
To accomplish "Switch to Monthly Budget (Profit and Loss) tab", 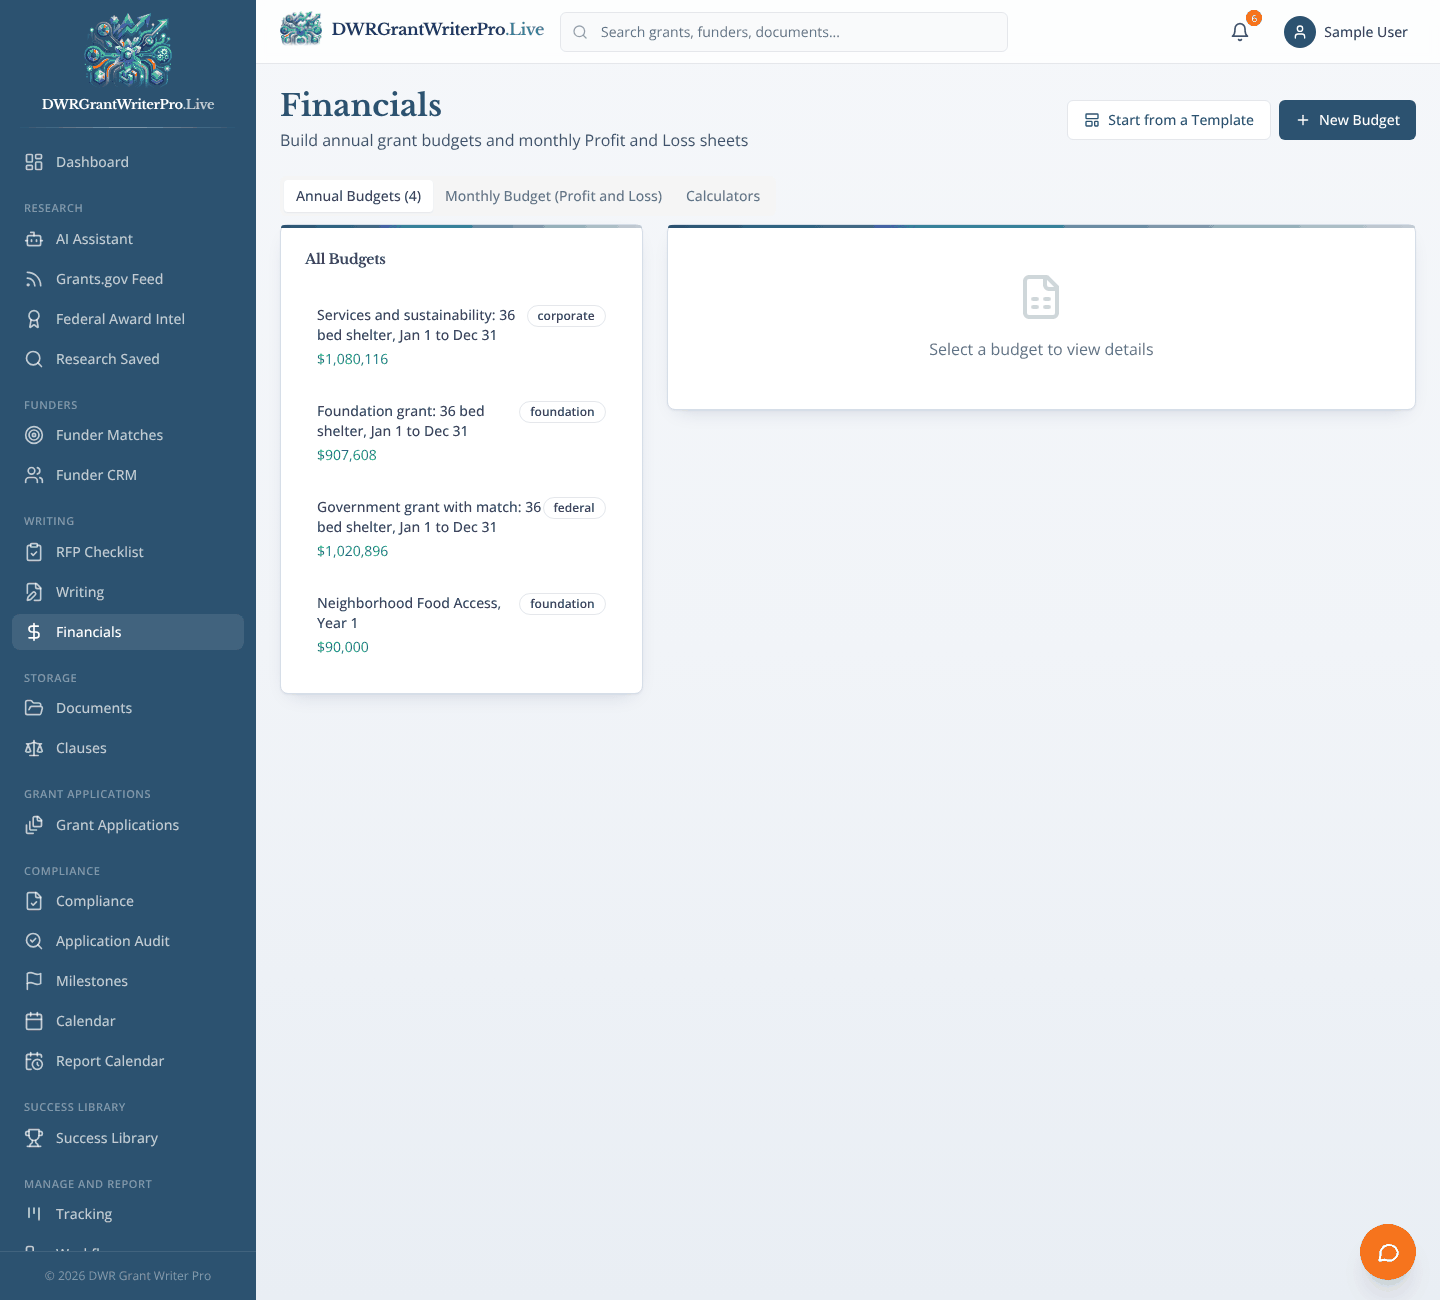I will point(553,196).
